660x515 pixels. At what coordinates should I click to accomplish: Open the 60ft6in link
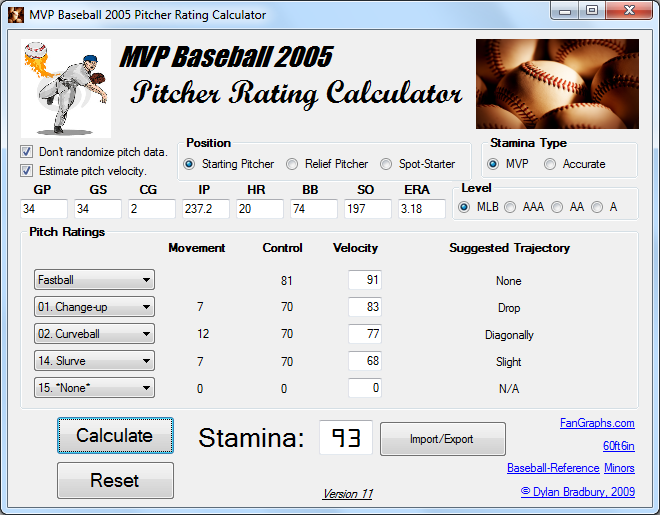[619, 446]
